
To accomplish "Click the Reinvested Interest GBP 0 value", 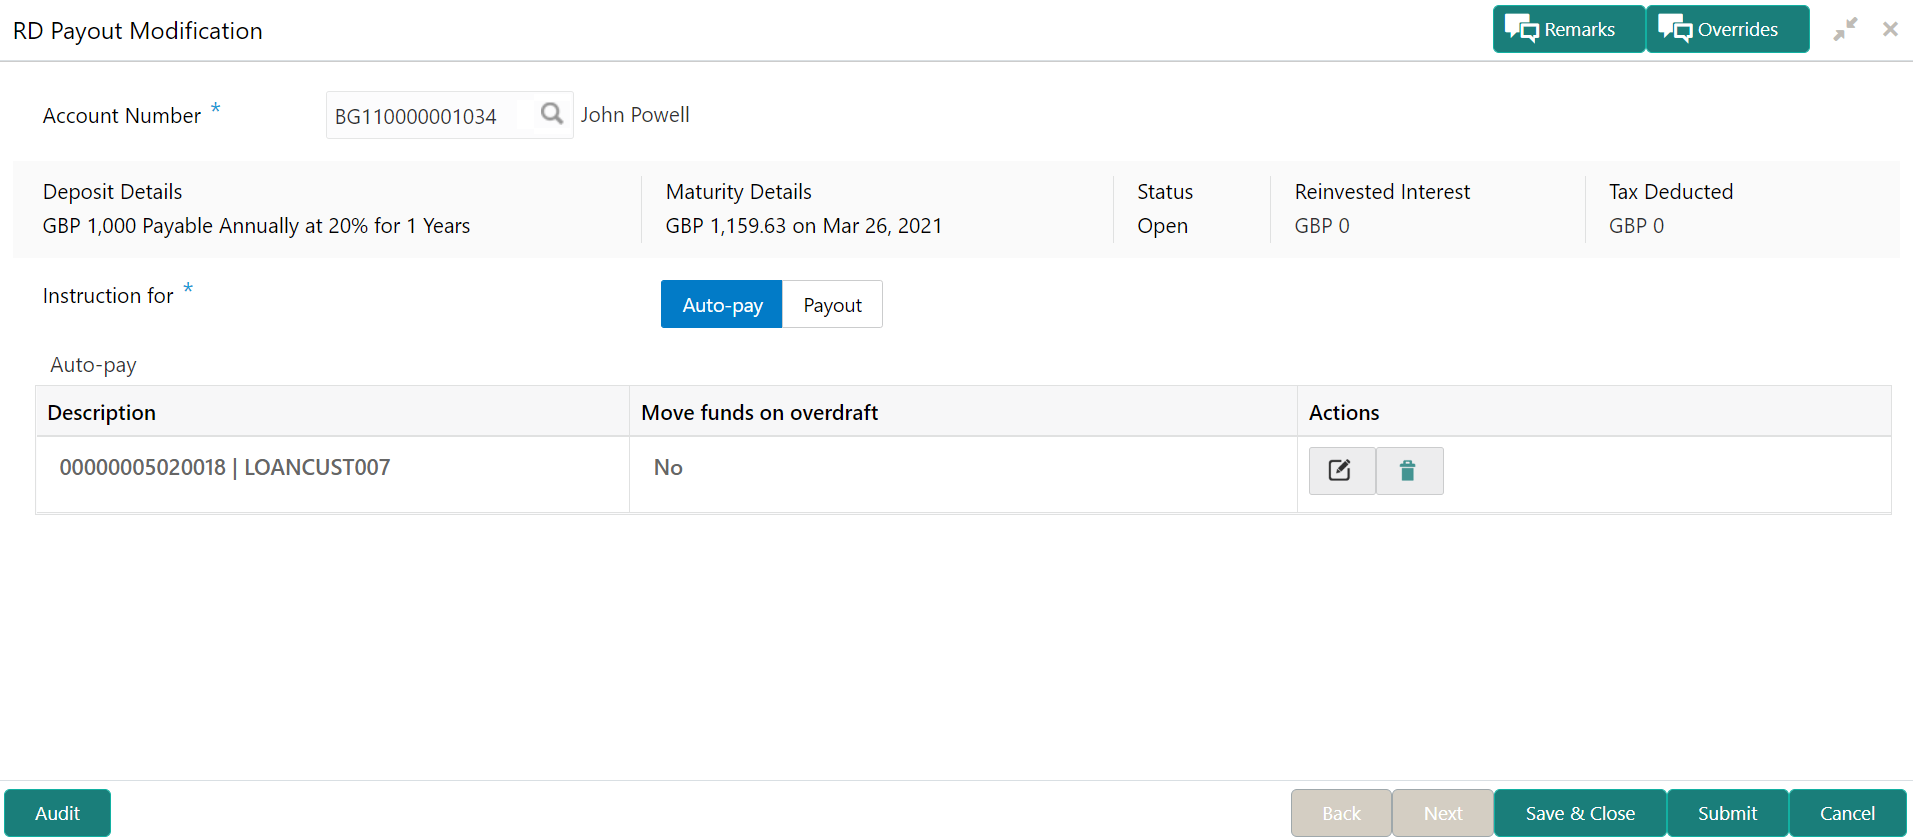I will coord(1322,226).
